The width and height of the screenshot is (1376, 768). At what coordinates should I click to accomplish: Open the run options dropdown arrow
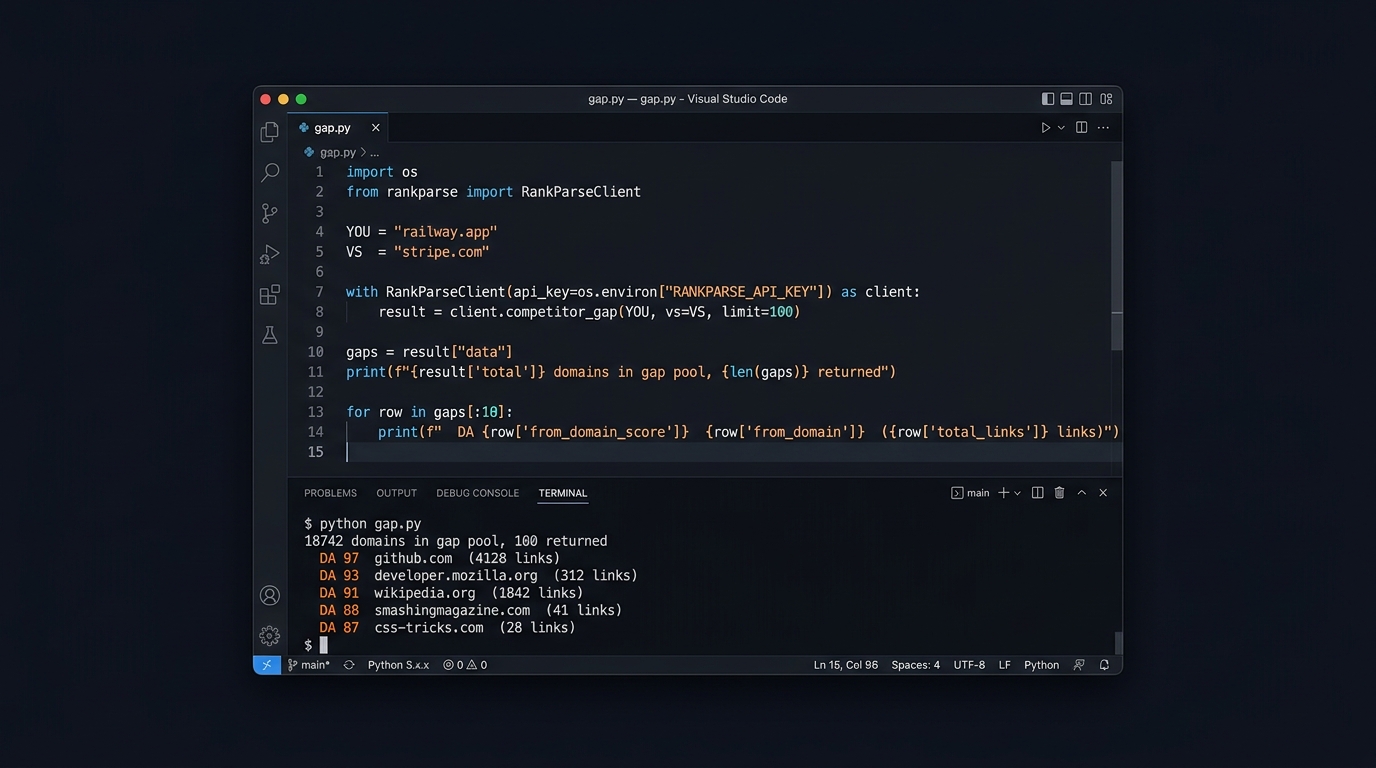[1062, 128]
